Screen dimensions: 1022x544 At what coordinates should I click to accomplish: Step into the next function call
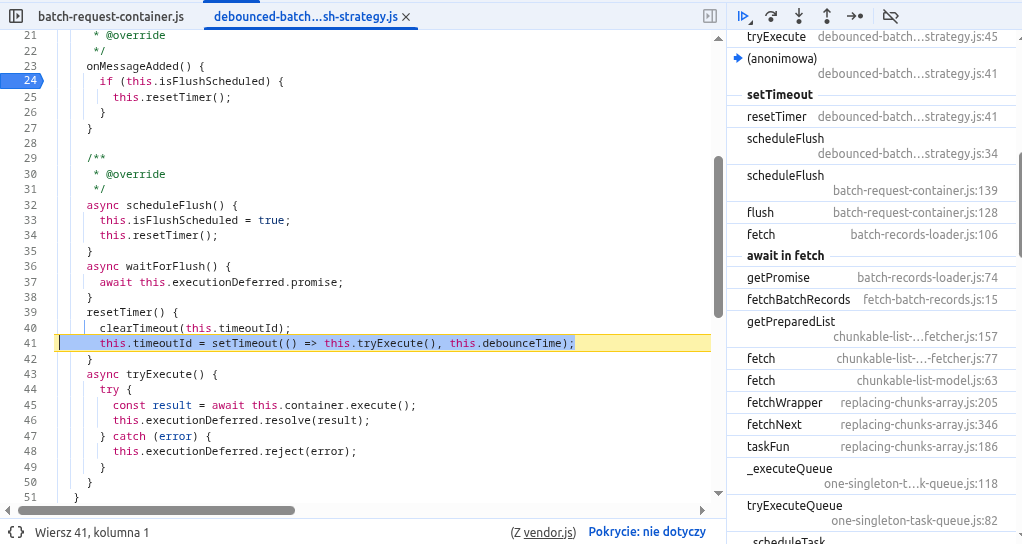pyautogui.click(x=799, y=16)
